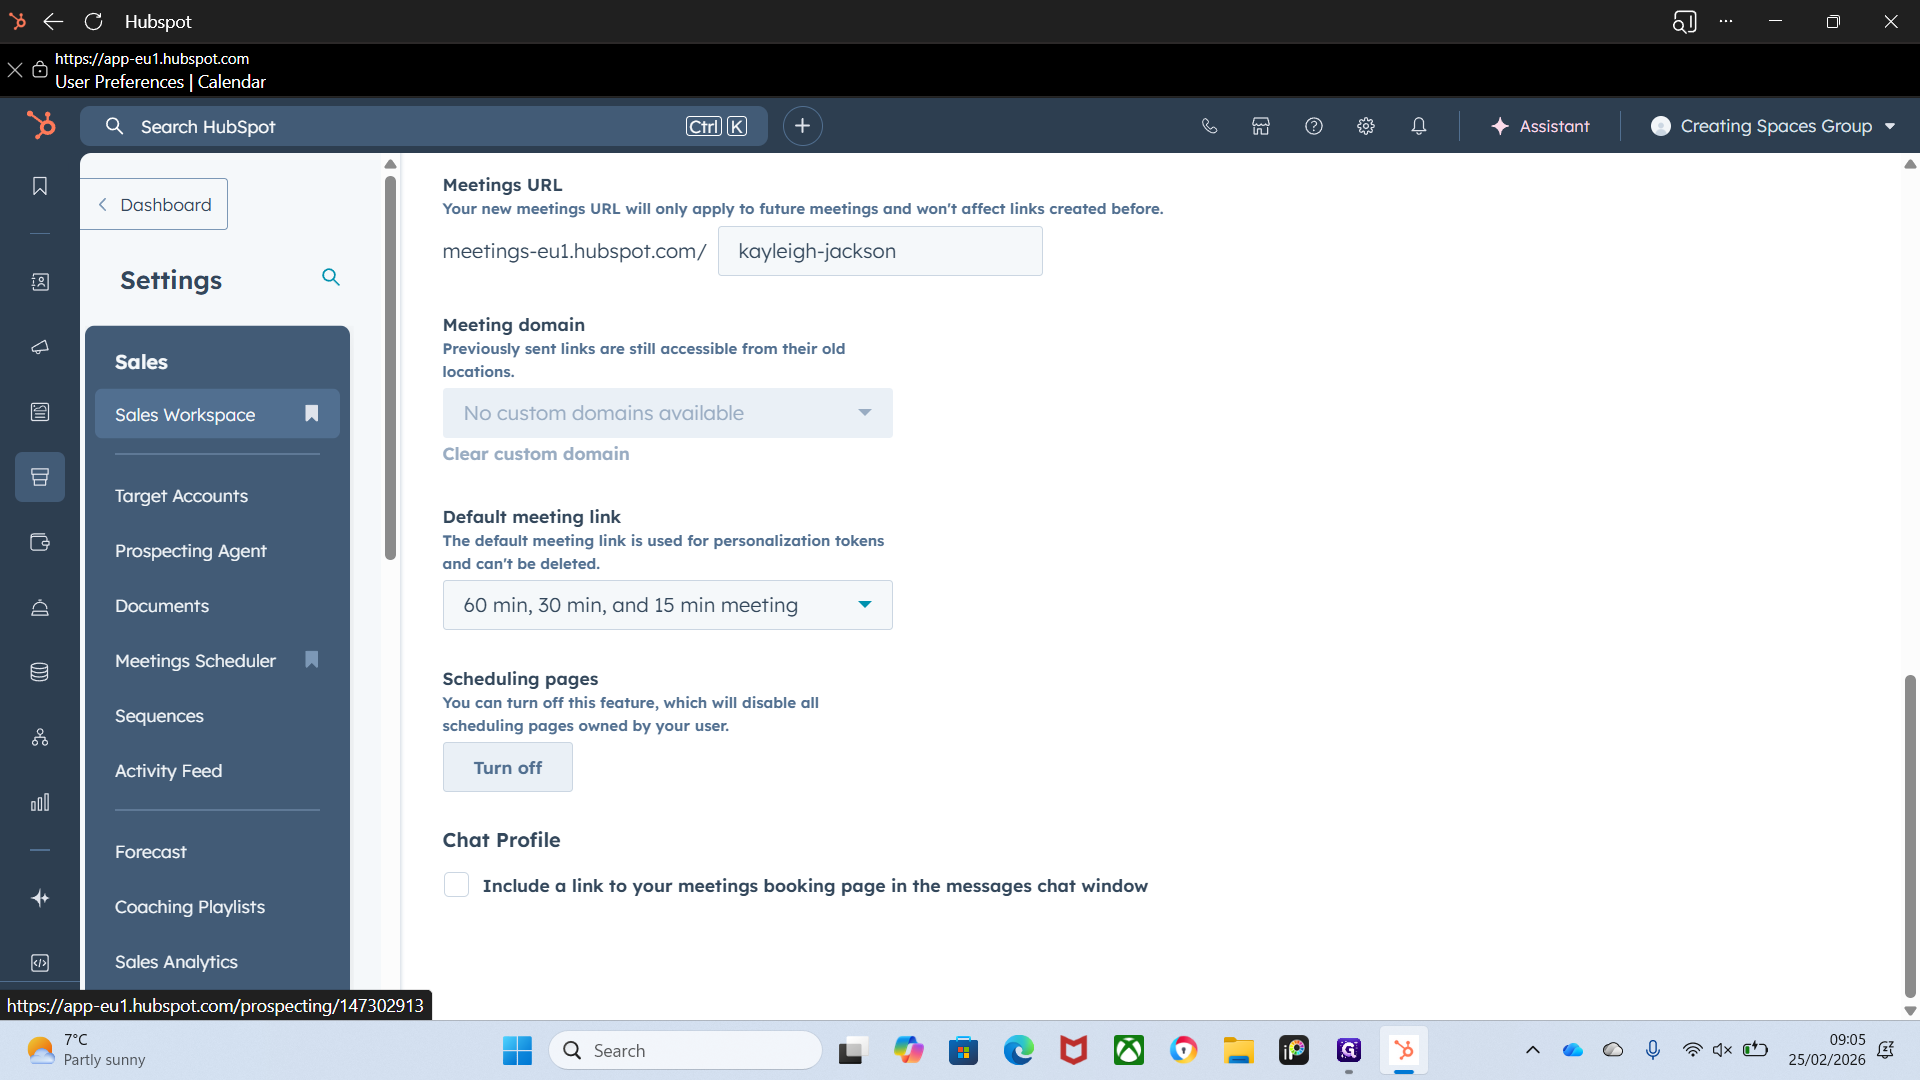Open the Sales icon highlighted in left sidebar

(x=40, y=477)
